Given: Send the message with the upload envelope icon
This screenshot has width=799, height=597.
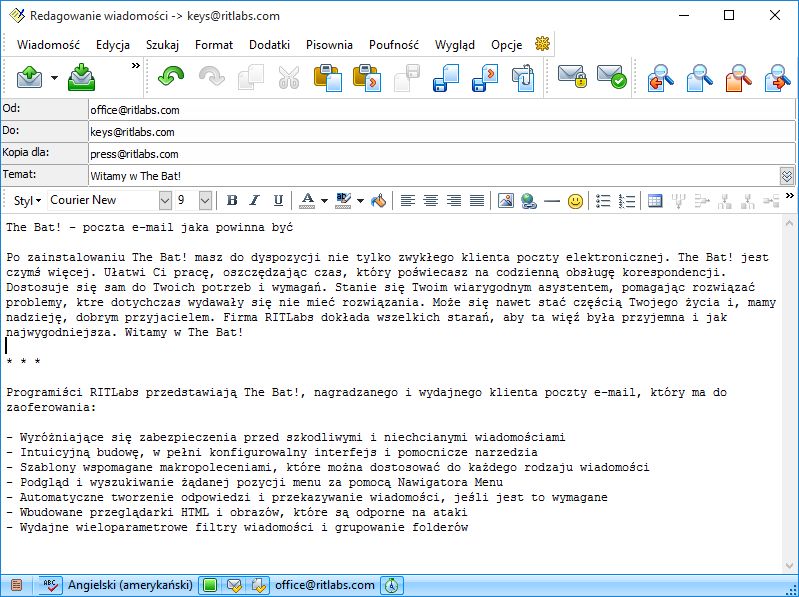Looking at the screenshot, I should (x=30, y=78).
